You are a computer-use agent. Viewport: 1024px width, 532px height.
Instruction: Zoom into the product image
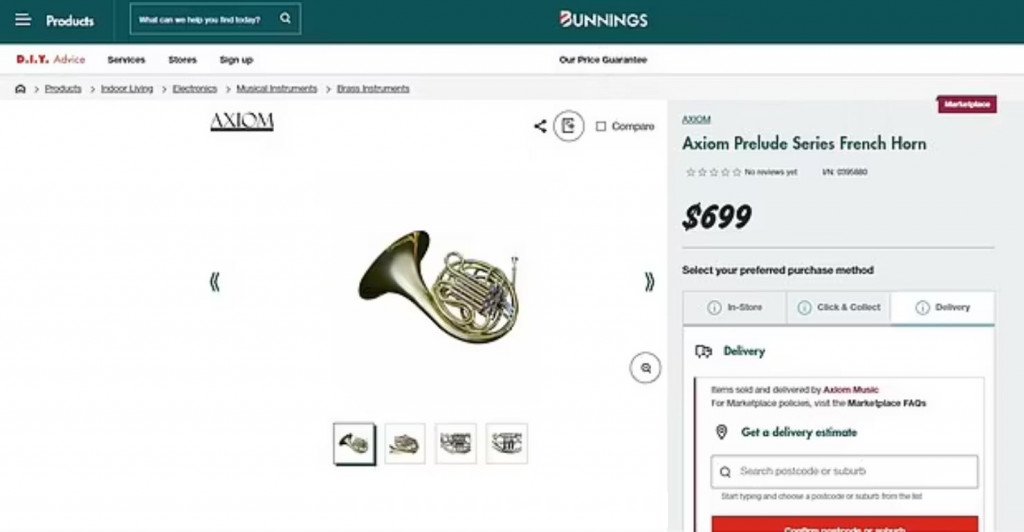(x=645, y=368)
